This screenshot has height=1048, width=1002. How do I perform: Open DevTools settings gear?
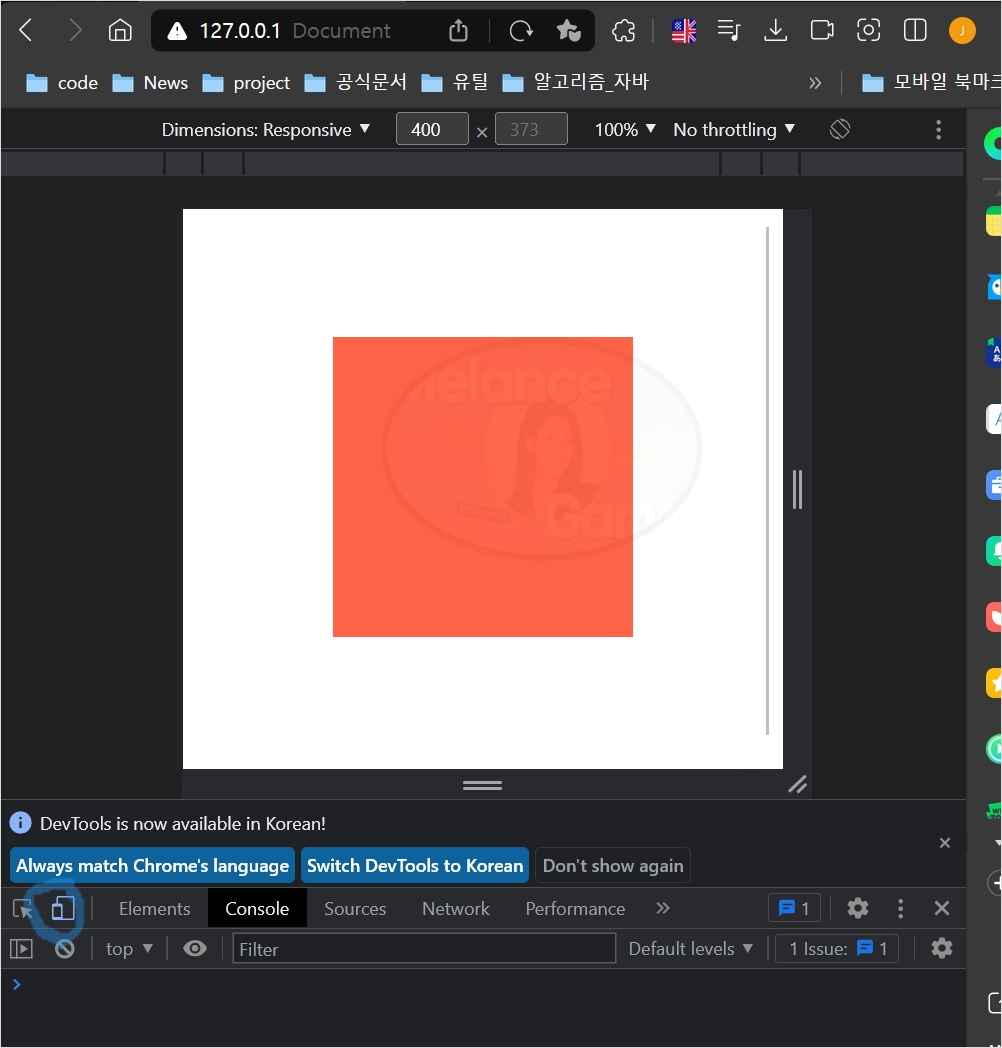click(858, 908)
